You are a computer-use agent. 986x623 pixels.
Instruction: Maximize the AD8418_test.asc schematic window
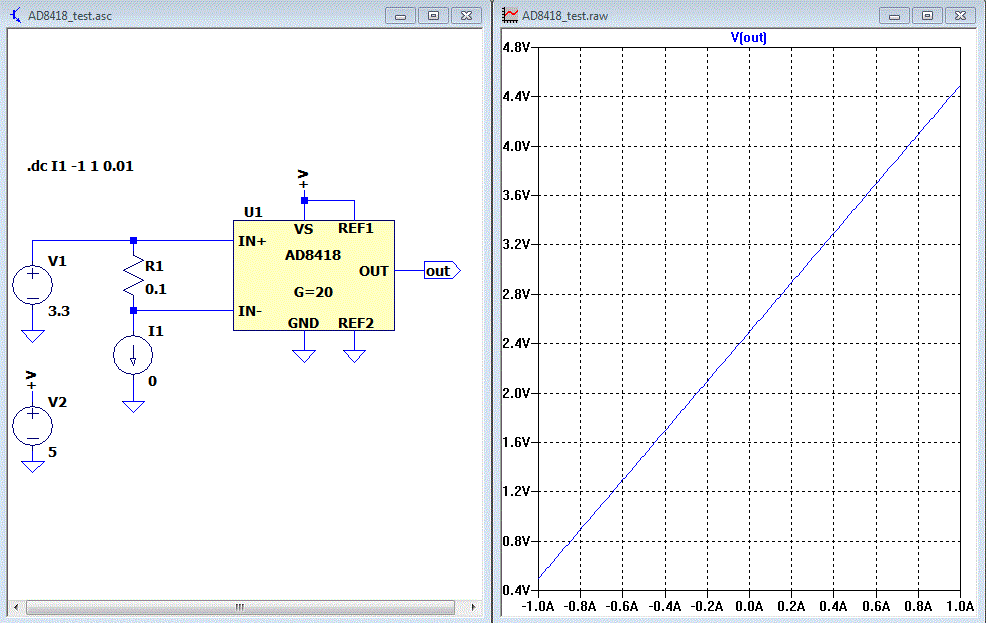click(x=433, y=16)
